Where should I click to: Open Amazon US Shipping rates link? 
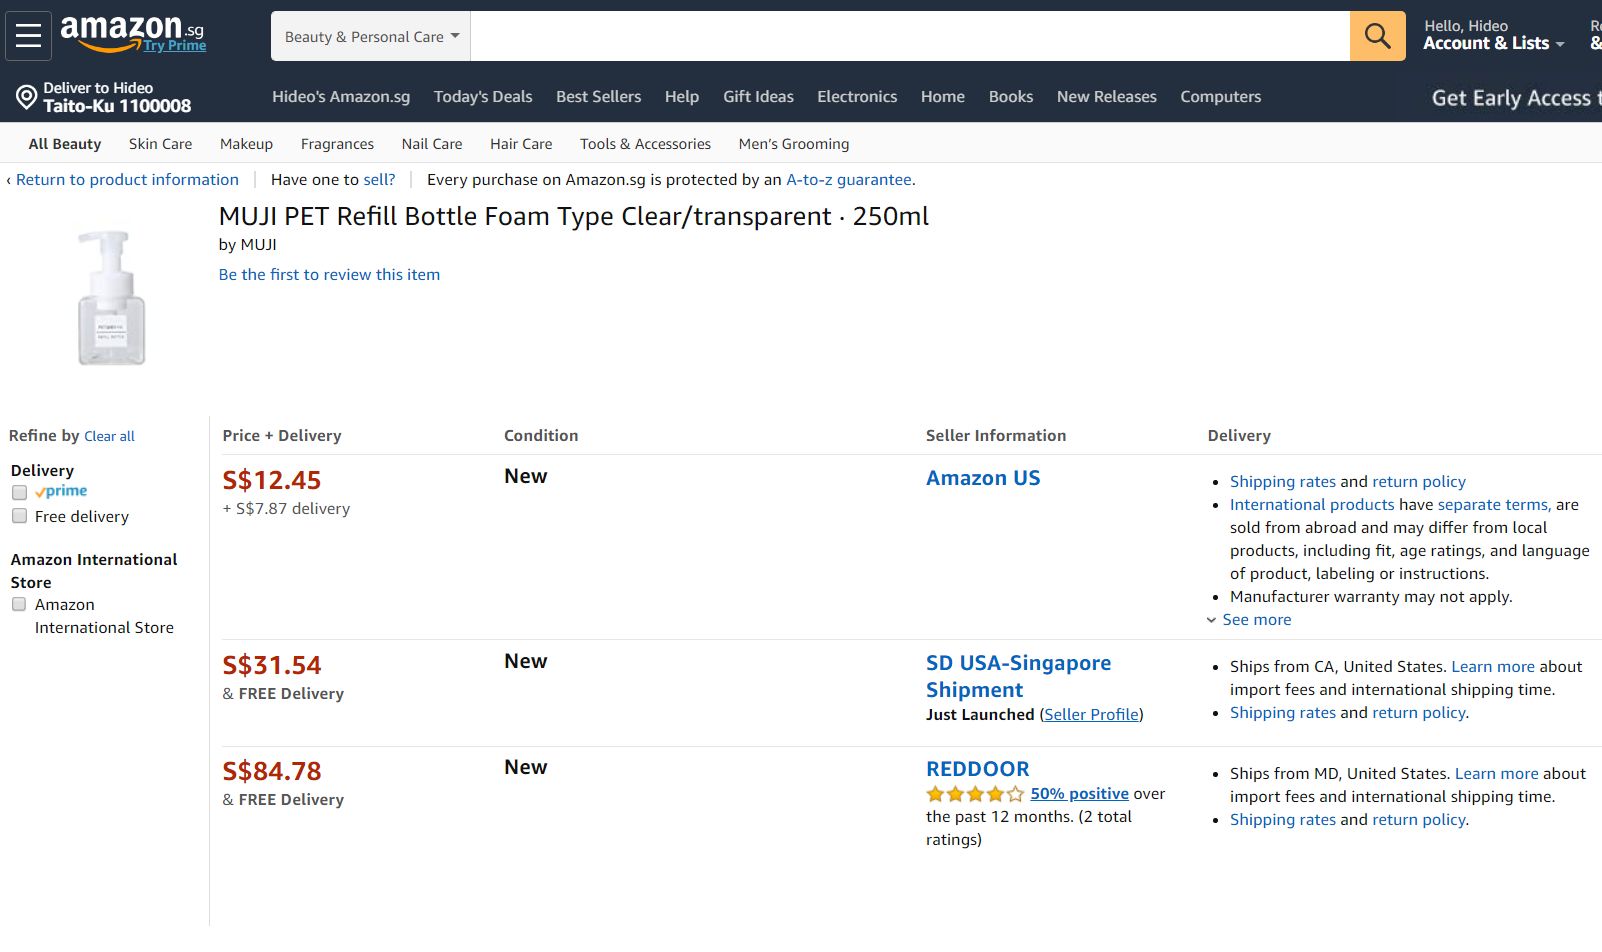(1283, 482)
